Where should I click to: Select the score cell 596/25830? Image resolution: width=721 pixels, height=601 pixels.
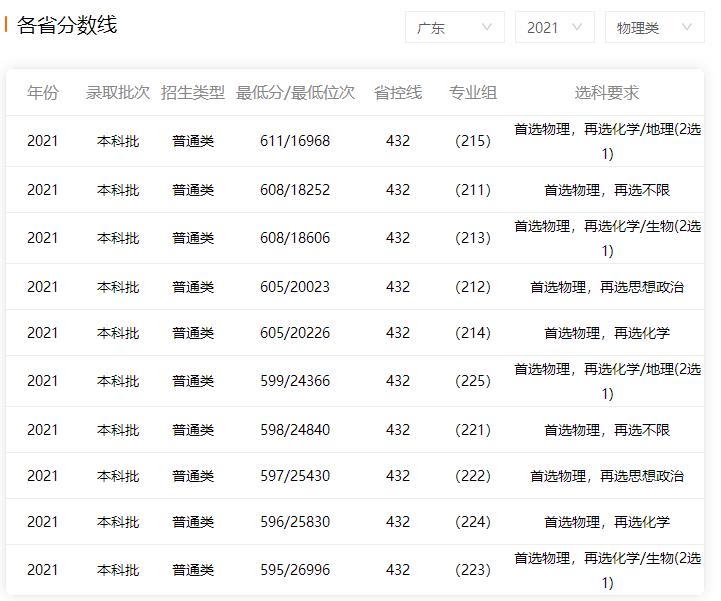click(x=295, y=522)
